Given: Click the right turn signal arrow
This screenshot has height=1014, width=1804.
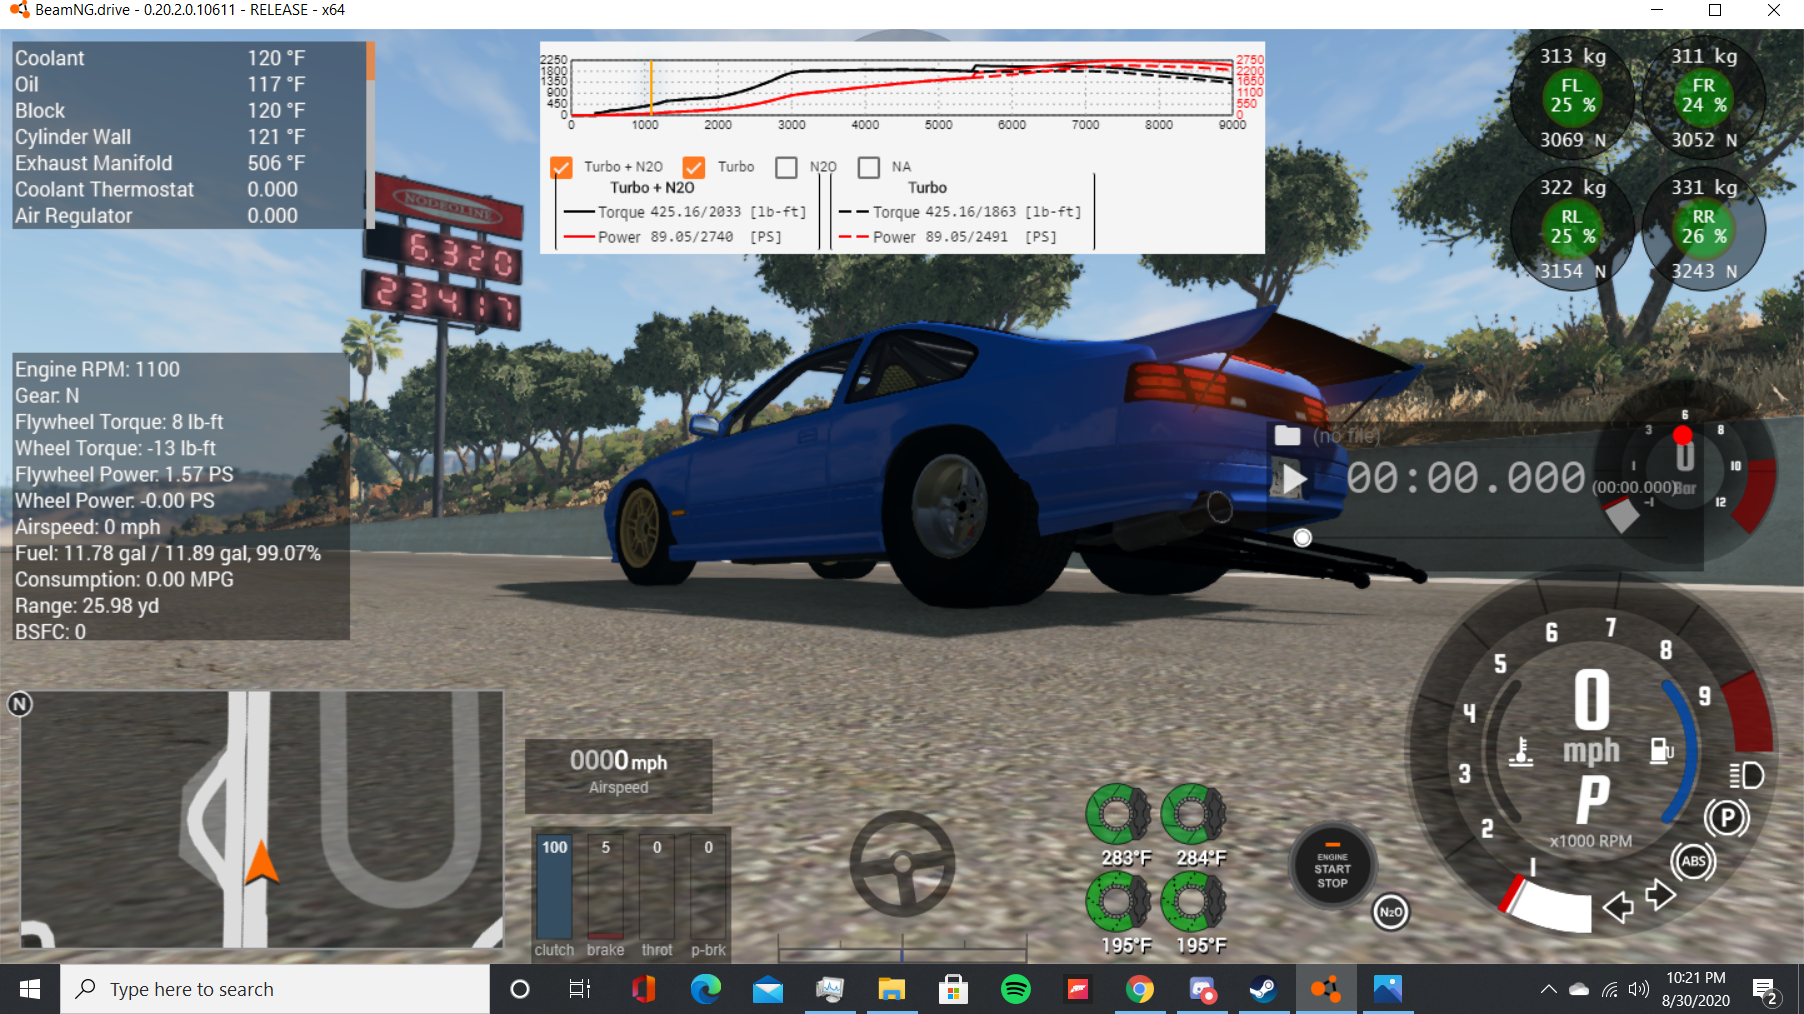Looking at the screenshot, I should [1660, 894].
